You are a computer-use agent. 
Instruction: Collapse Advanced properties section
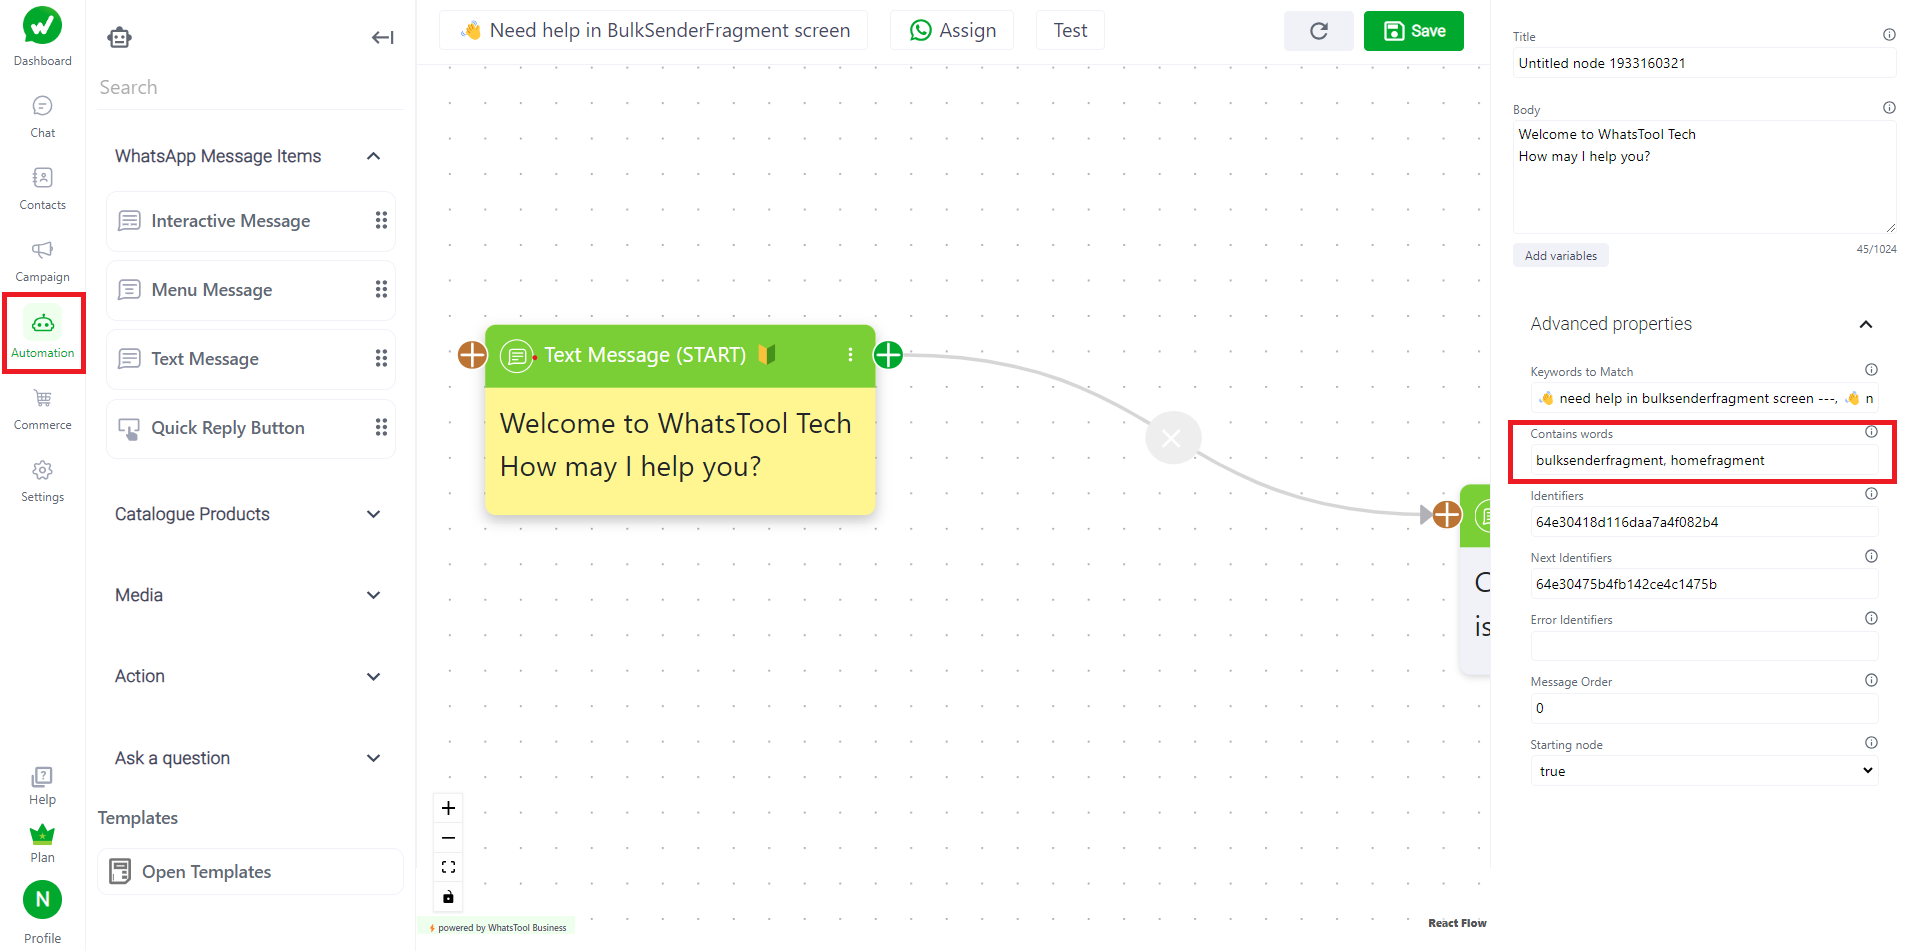click(1865, 324)
